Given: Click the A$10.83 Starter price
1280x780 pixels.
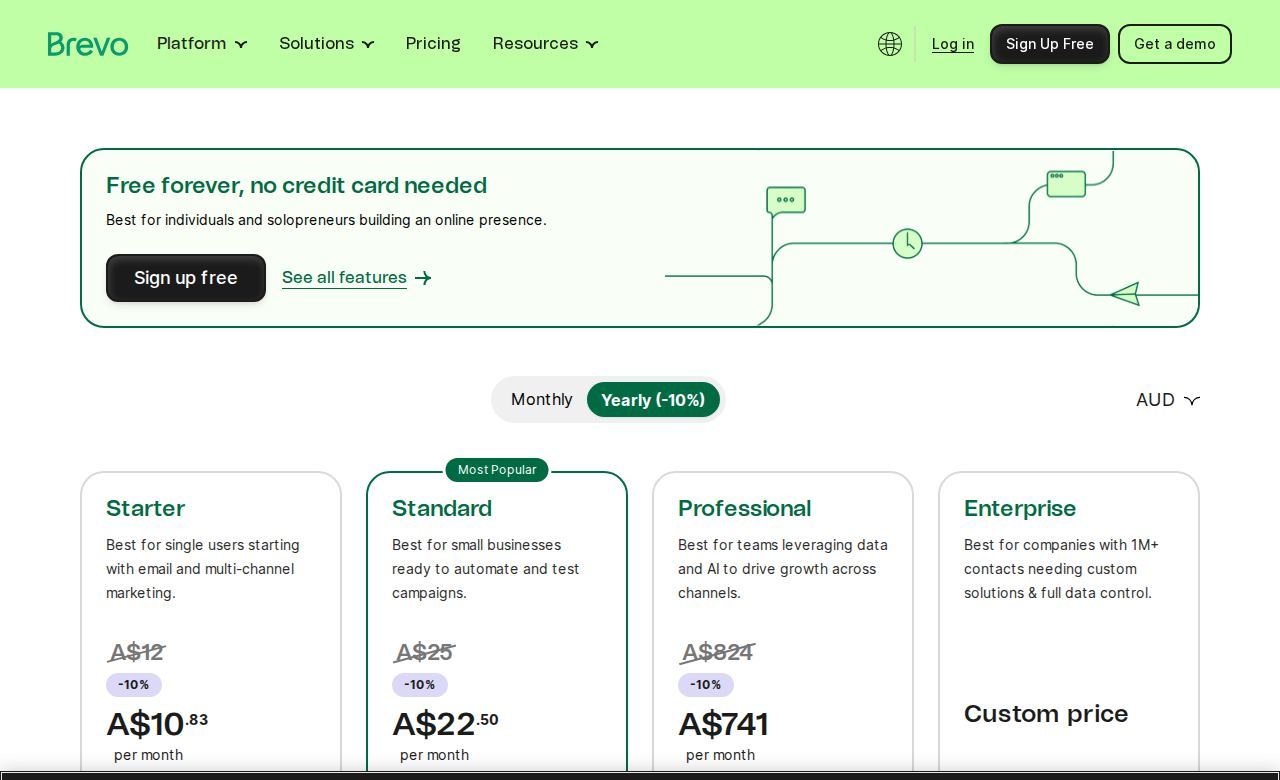Looking at the screenshot, I should [x=157, y=724].
